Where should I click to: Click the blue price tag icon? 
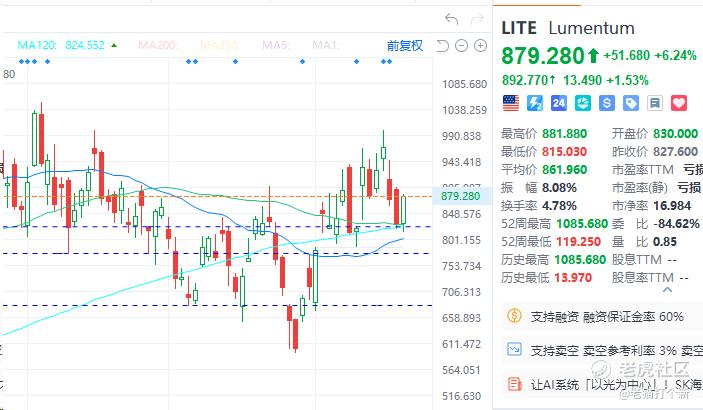click(631, 103)
